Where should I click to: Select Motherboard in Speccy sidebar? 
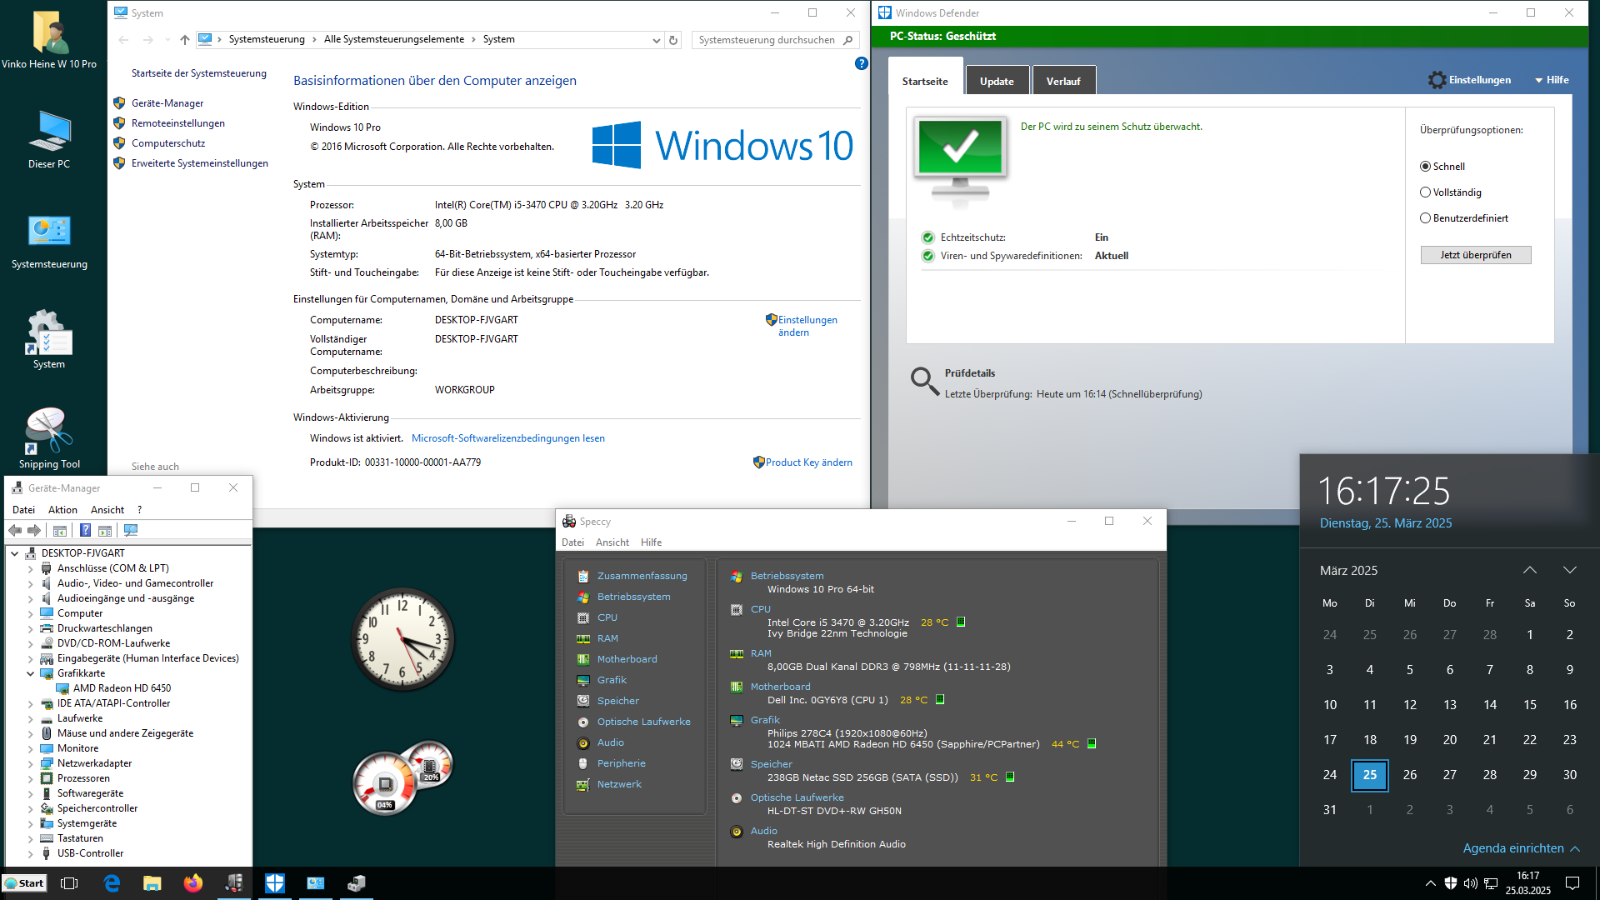coord(627,659)
